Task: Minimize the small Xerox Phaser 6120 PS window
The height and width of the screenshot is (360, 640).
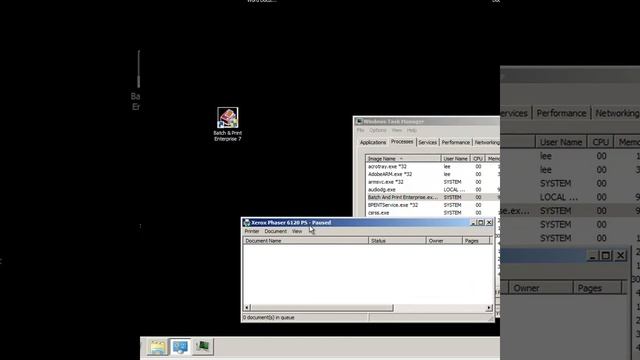Action: [473, 222]
